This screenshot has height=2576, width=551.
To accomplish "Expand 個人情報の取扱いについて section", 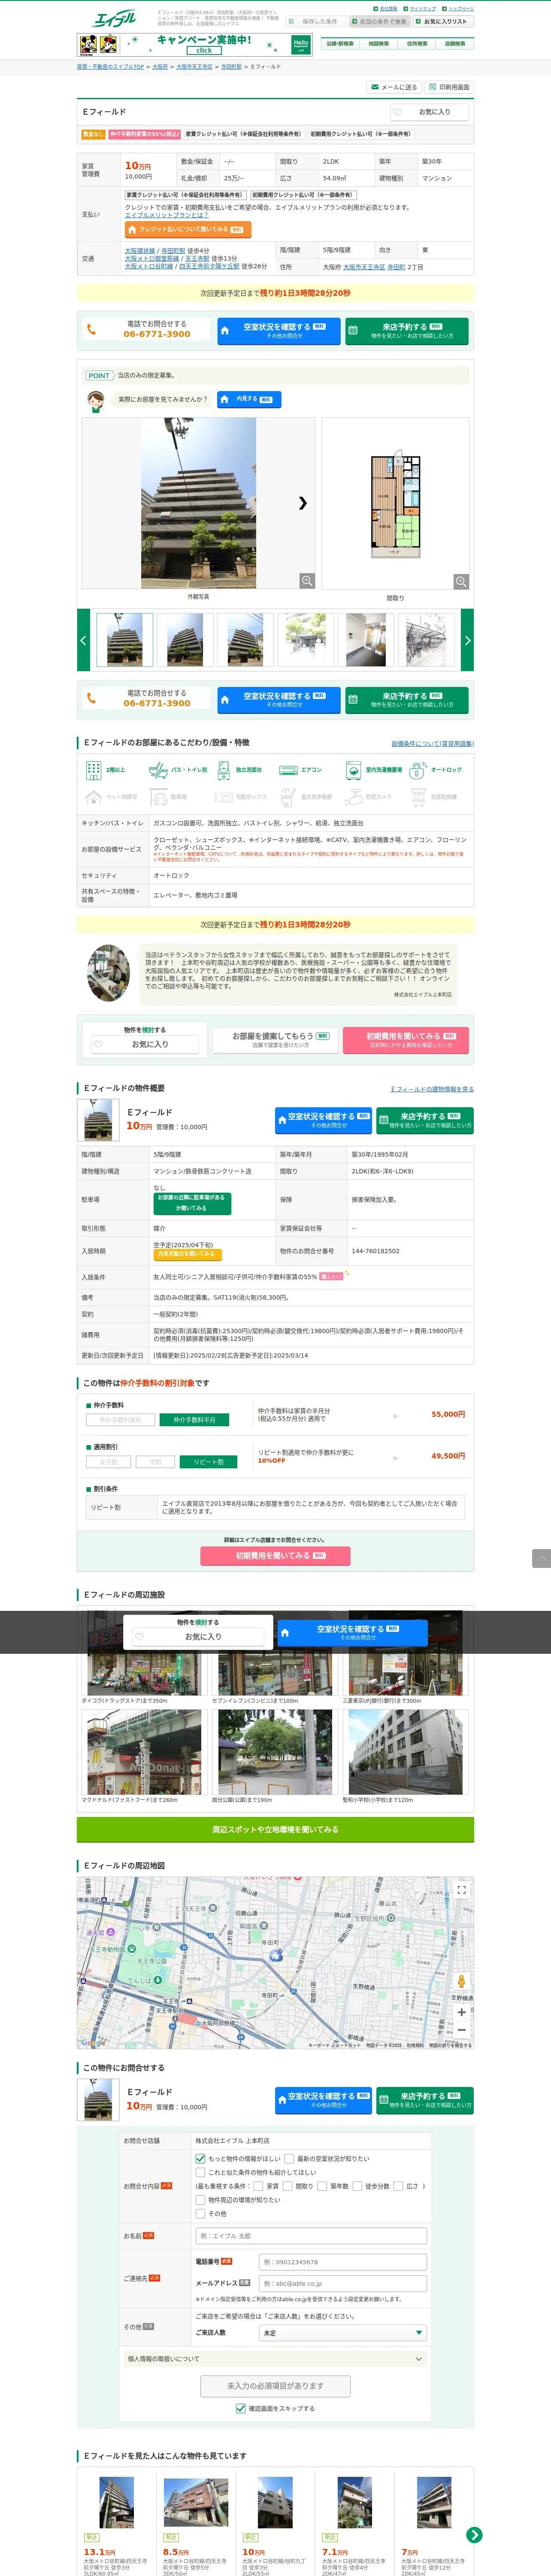I will tap(275, 2359).
